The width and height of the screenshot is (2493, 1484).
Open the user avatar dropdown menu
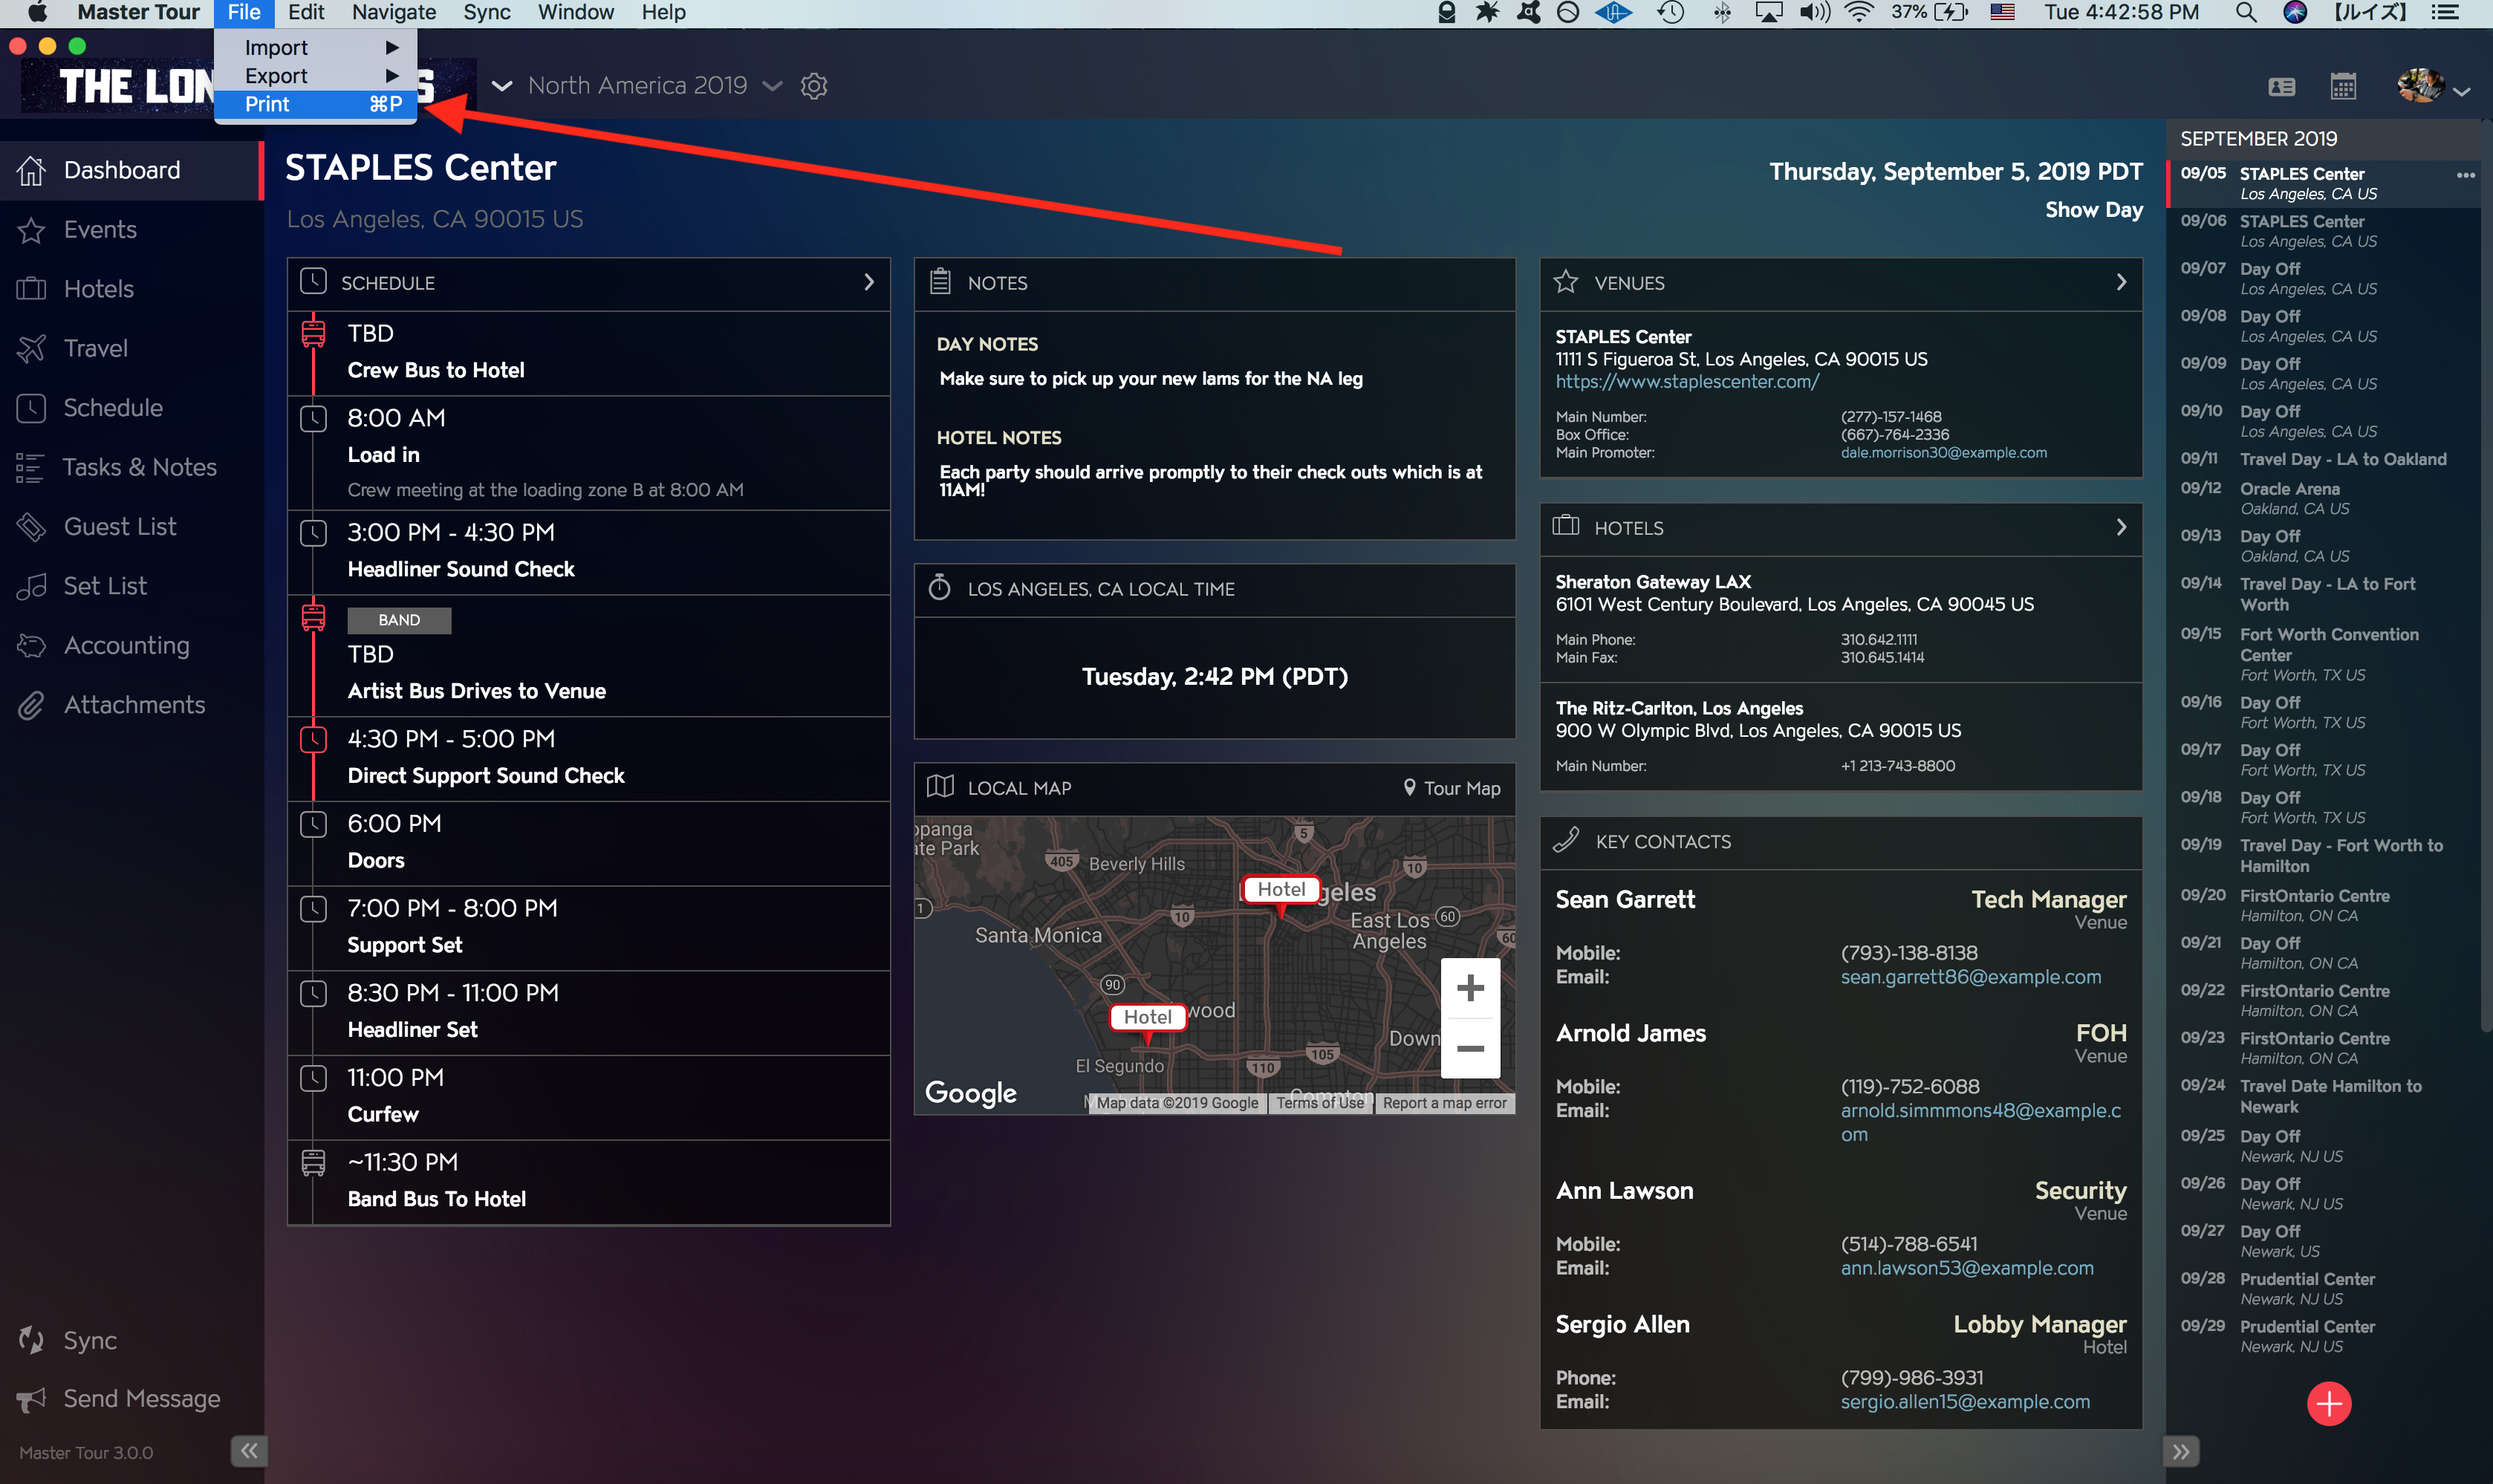[x=2434, y=87]
